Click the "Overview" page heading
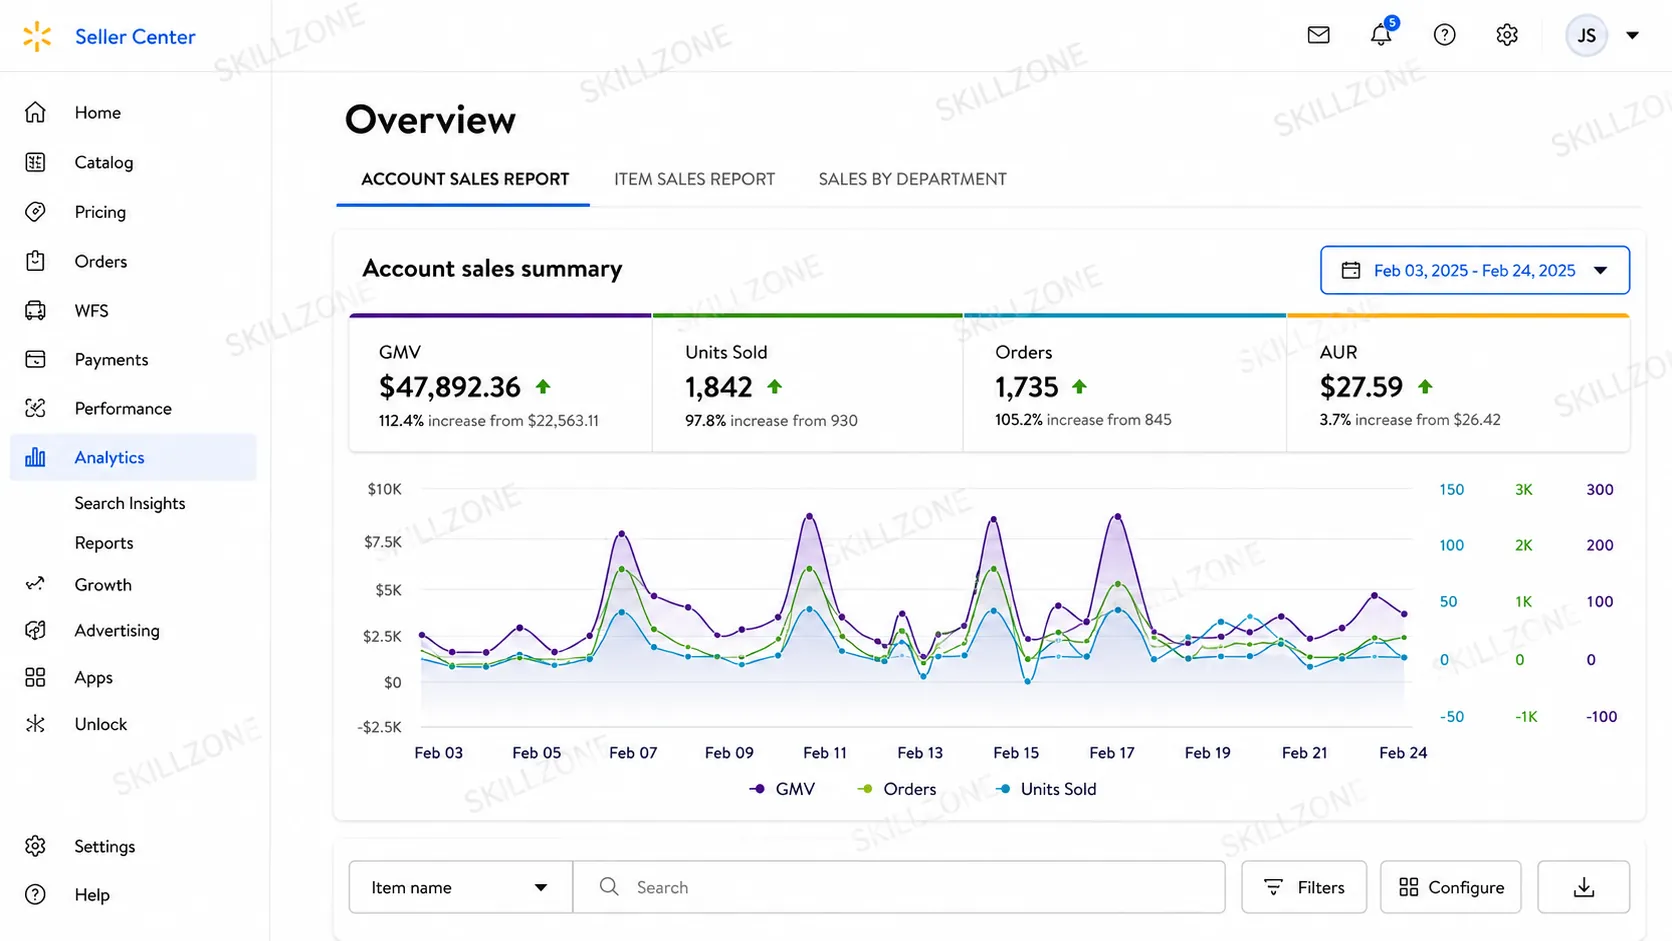Screen dimensions: 1672x941 [x=431, y=120]
